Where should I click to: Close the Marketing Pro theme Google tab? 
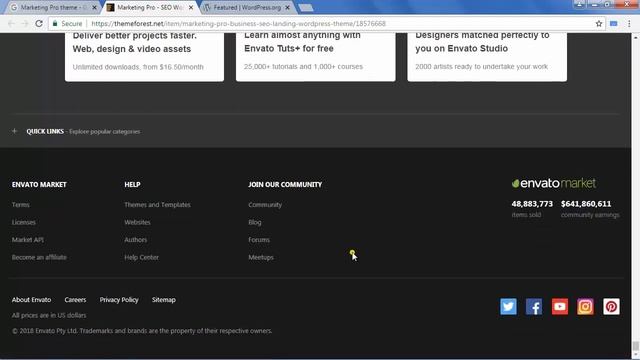coord(94,7)
